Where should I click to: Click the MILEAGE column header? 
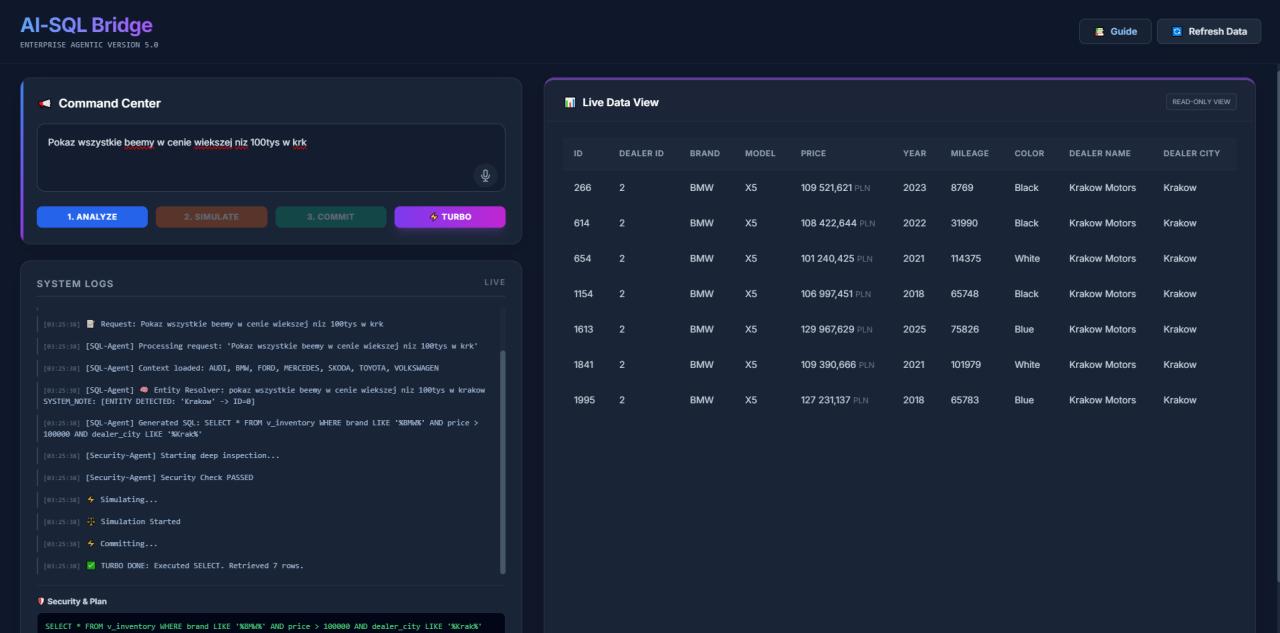[x=970, y=154]
